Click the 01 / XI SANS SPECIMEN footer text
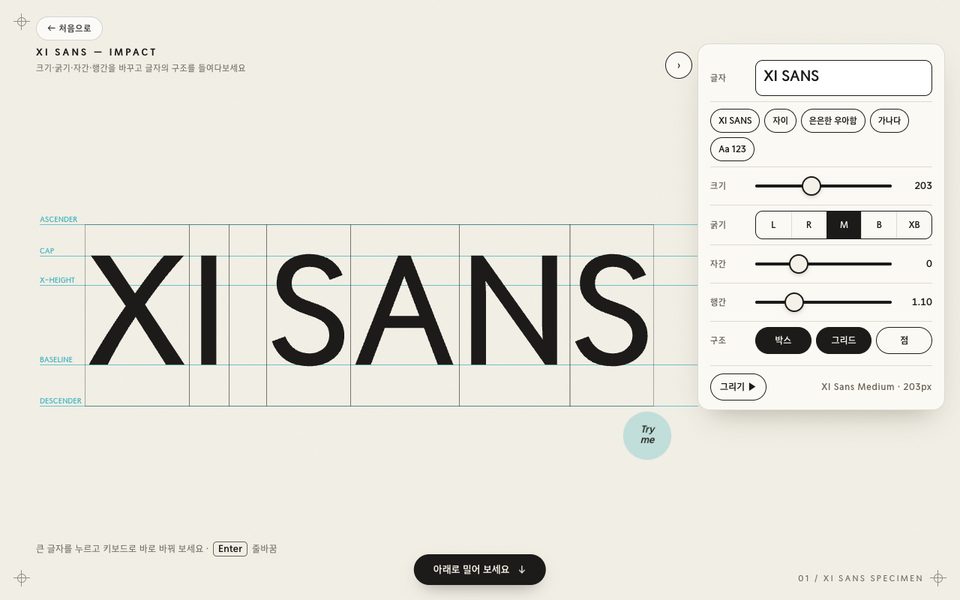Viewport: 960px width, 600px height. (860, 578)
